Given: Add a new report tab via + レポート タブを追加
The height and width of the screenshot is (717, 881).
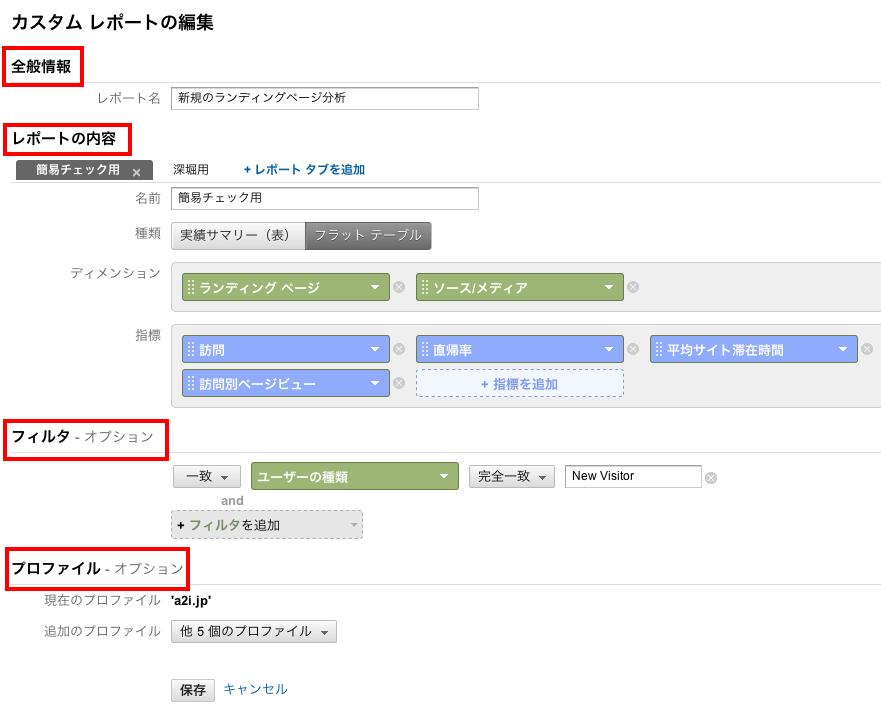Looking at the screenshot, I should click(304, 170).
